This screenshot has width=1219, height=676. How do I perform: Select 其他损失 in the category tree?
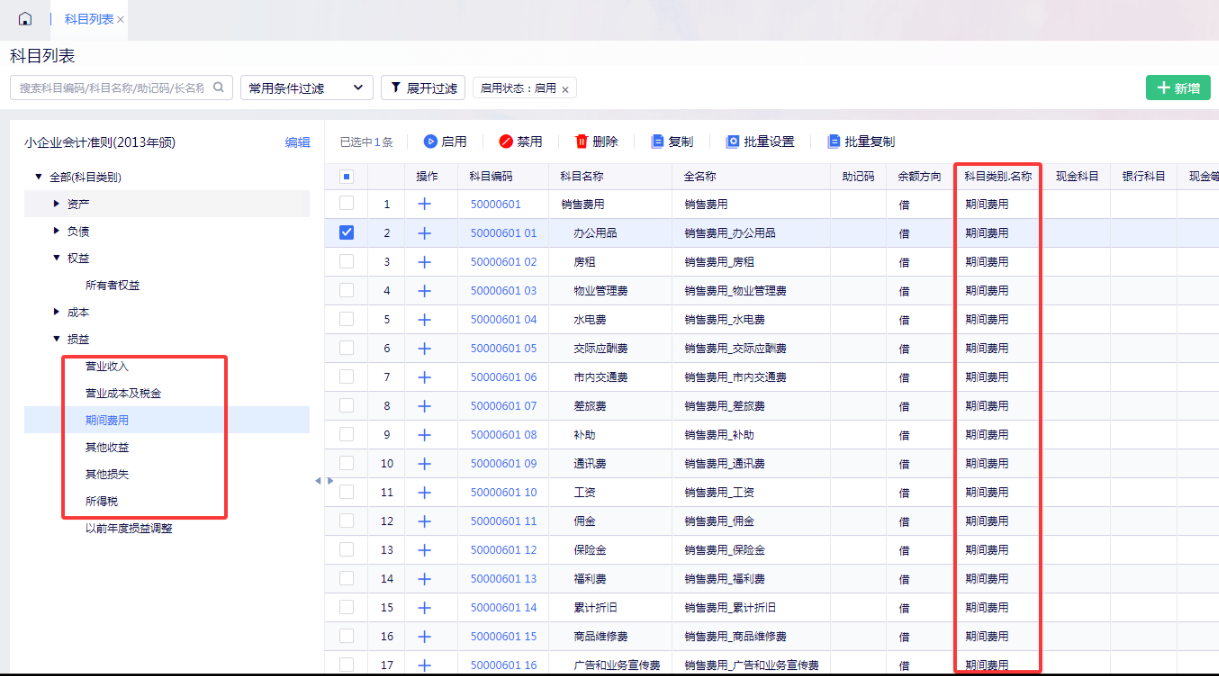click(x=107, y=474)
